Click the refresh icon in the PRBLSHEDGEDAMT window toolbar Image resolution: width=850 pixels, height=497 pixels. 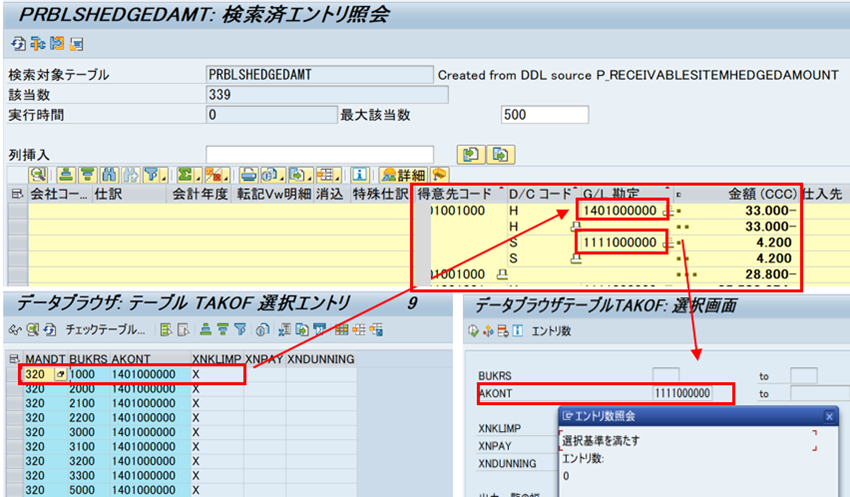pyautogui.click(x=18, y=44)
